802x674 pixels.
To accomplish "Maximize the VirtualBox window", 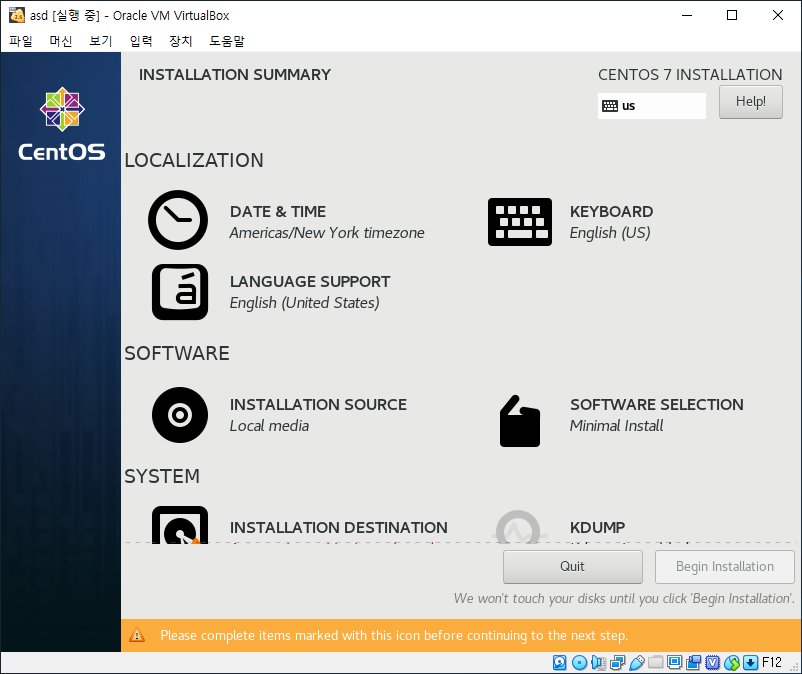I will tap(732, 15).
